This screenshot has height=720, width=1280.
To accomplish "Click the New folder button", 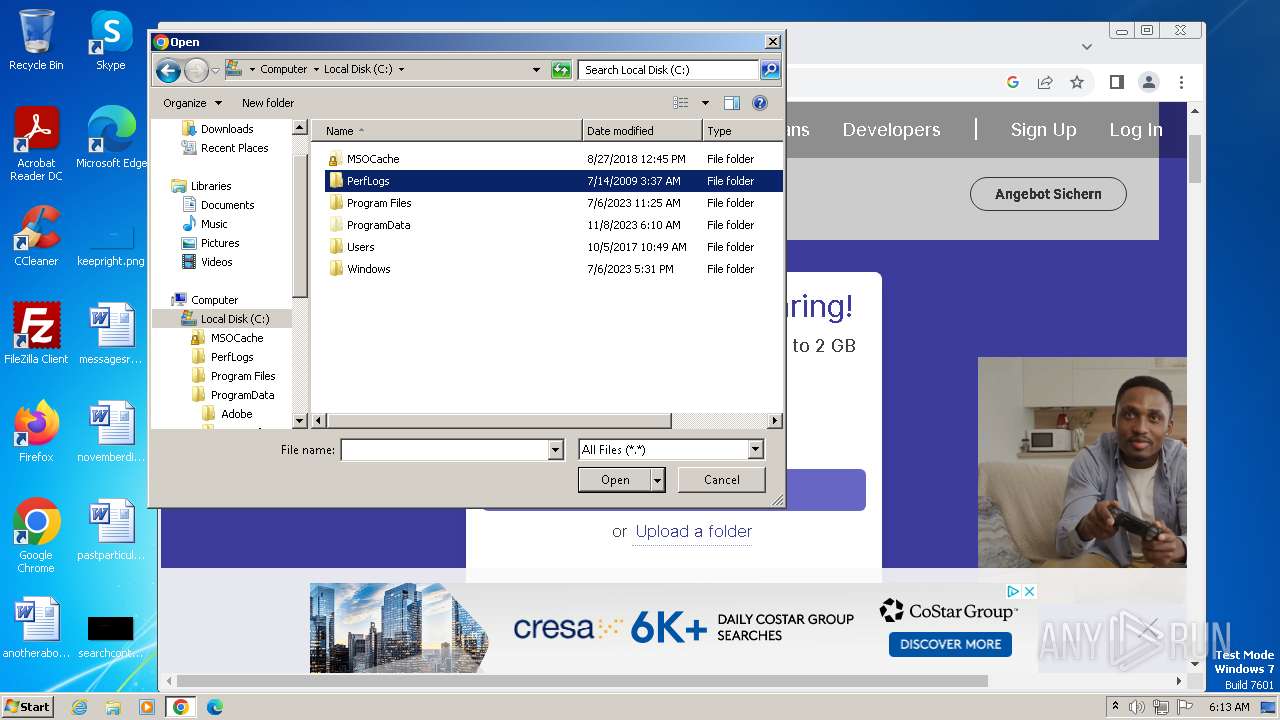I will click(x=268, y=103).
